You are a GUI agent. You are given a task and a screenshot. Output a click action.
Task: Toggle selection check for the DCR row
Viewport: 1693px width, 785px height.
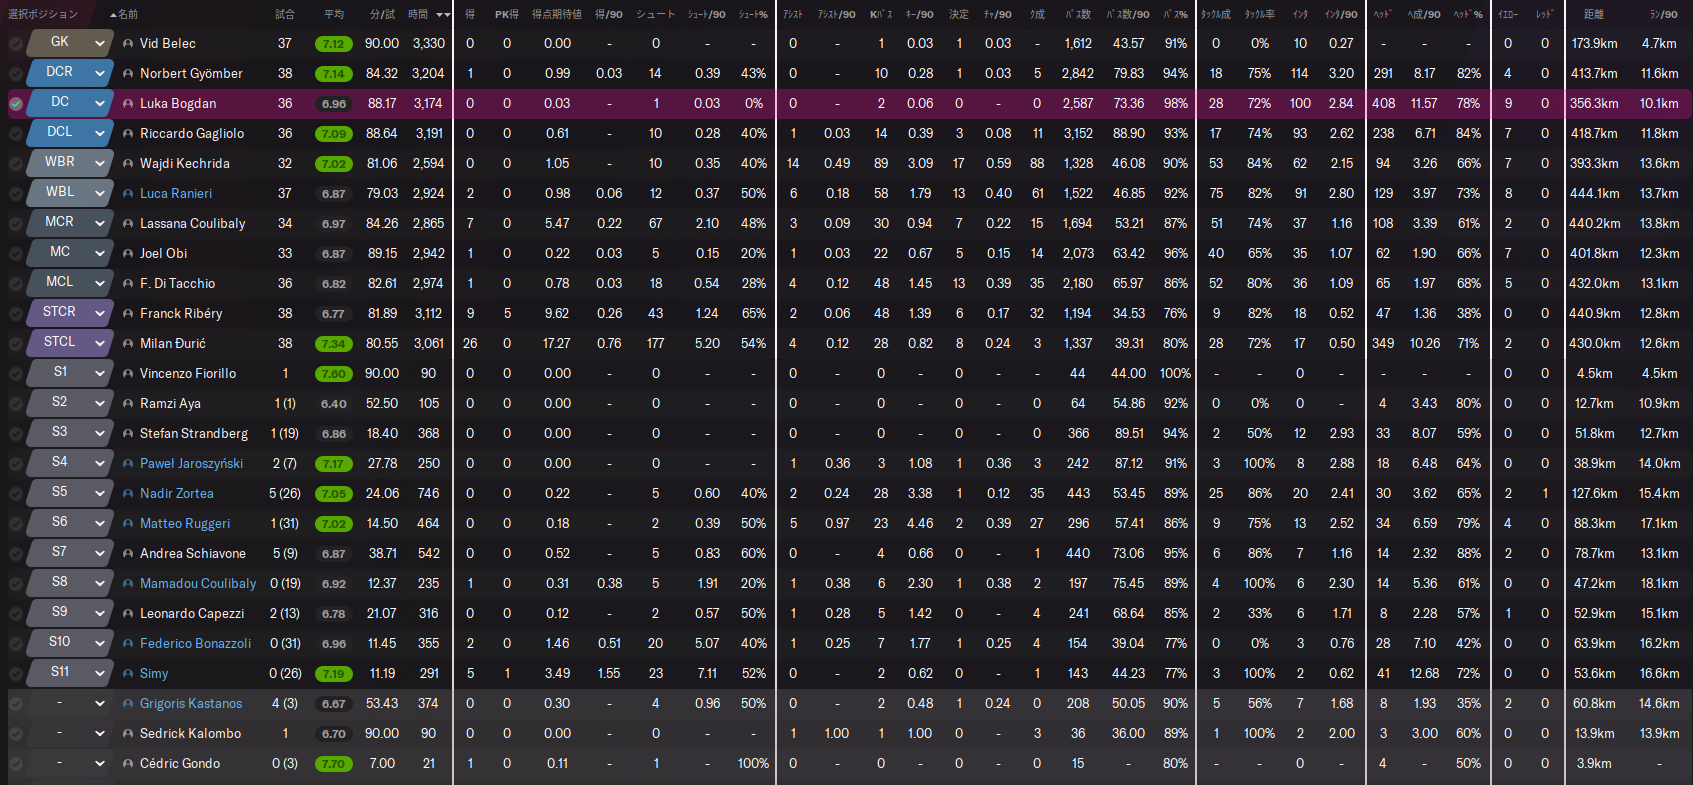tap(16, 74)
